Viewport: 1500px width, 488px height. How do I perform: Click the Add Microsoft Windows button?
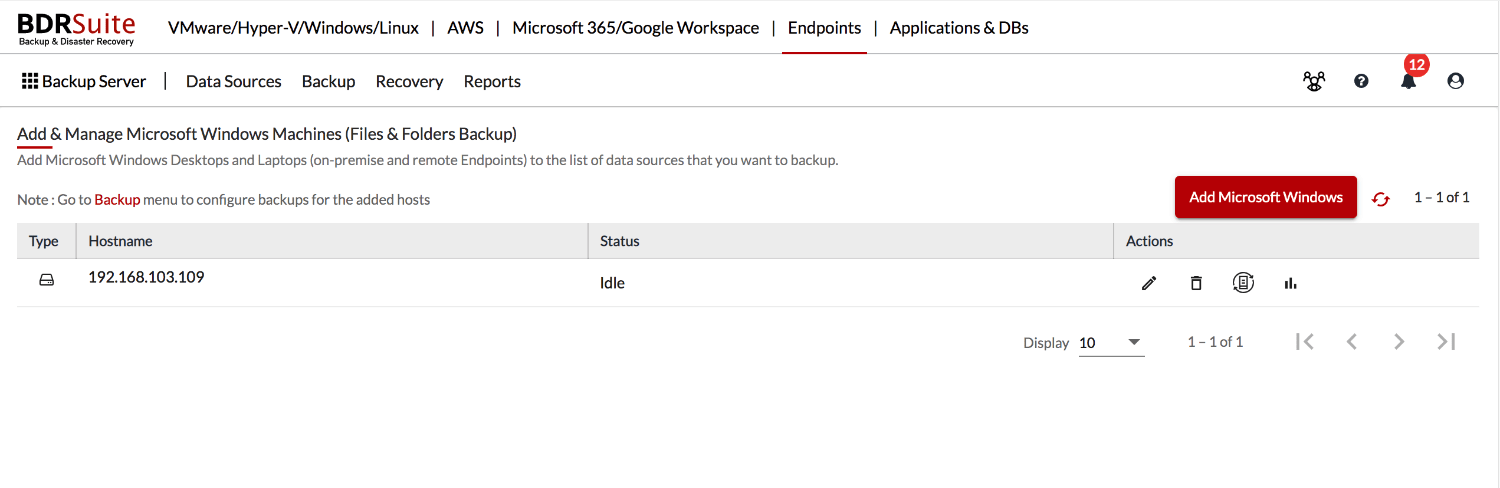[1266, 197]
